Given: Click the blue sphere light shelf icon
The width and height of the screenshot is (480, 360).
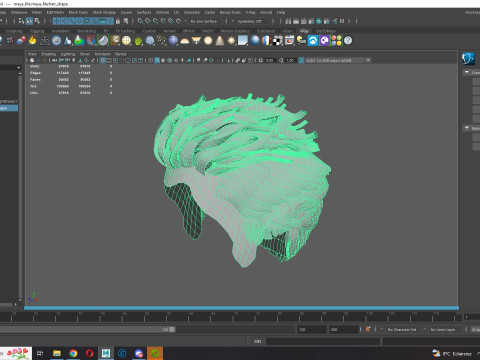Looking at the screenshot, I should pyautogui.click(x=173, y=41).
